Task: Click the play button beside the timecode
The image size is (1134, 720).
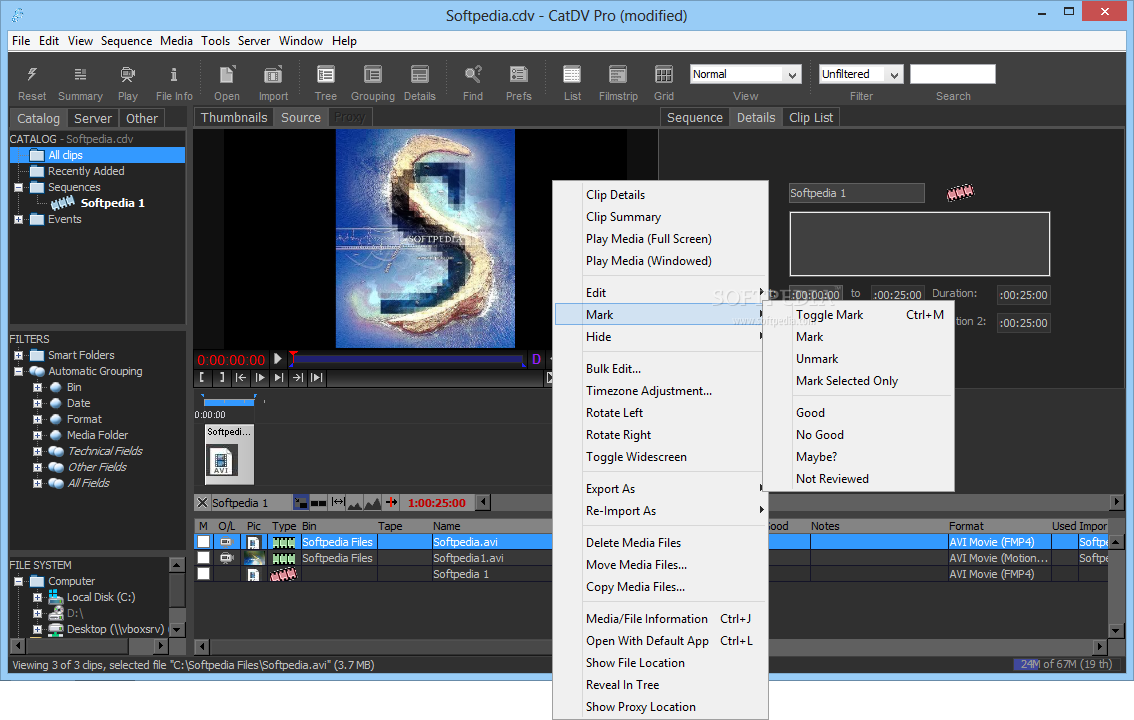Action: 278,359
